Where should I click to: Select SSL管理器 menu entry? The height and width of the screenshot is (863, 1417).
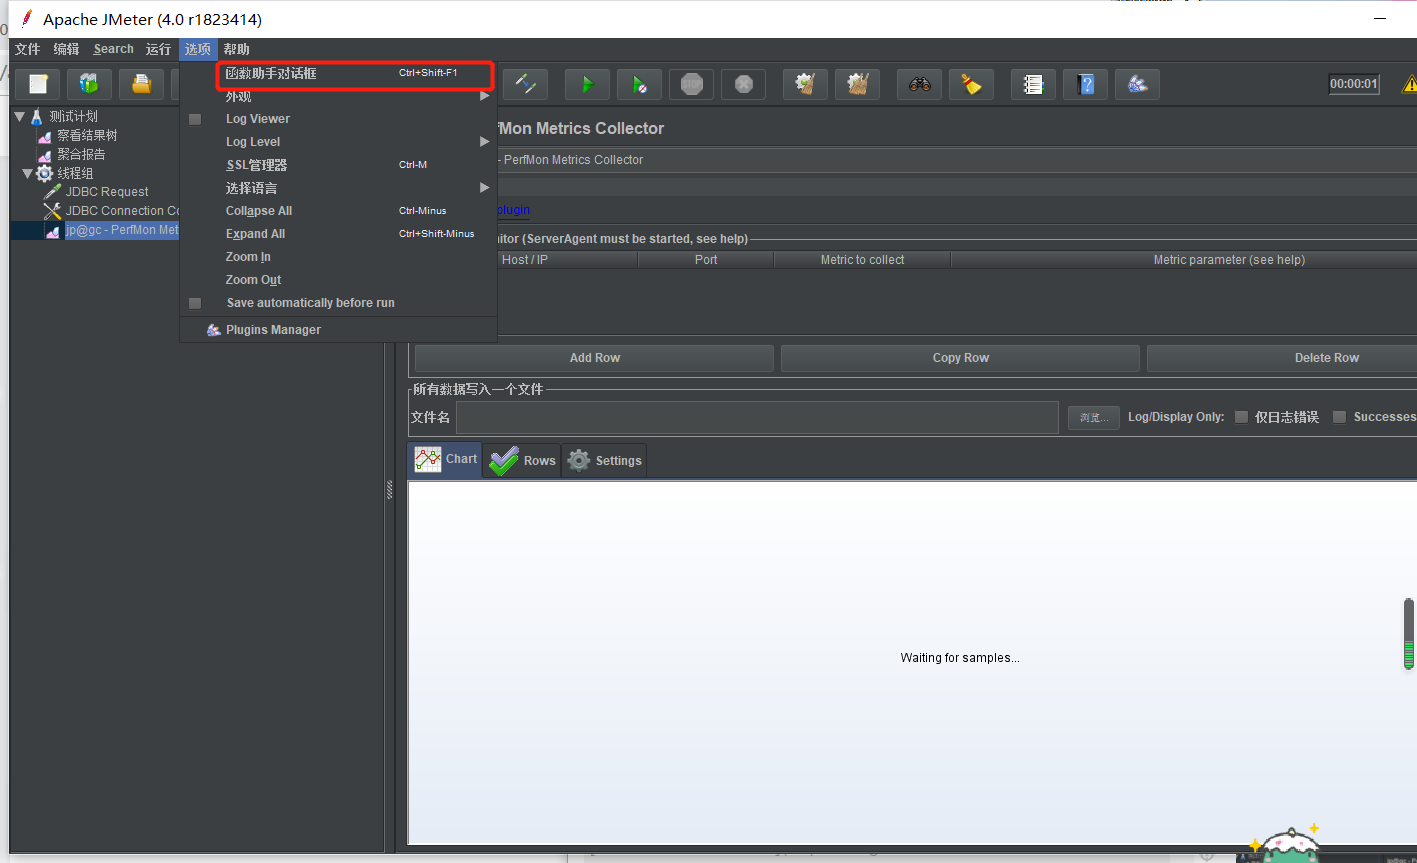[338, 165]
